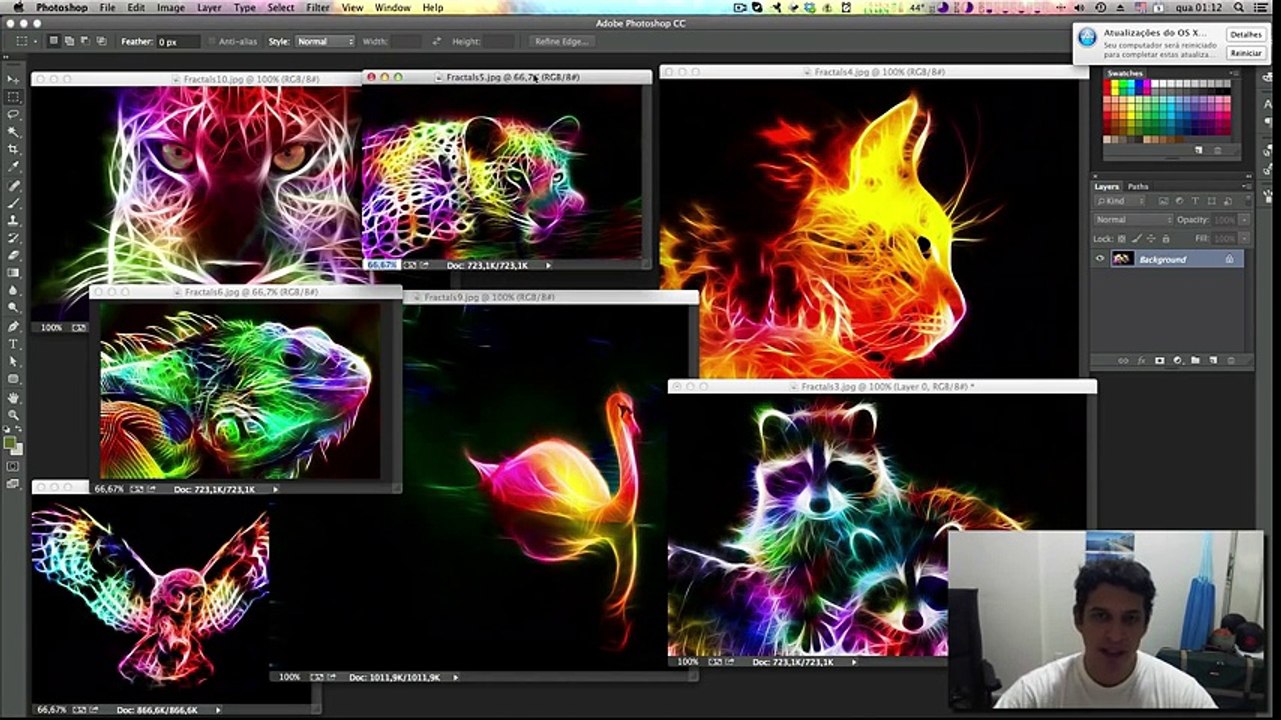Image resolution: width=1281 pixels, height=720 pixels.
Task: Toggle Subtract from selection mode
Action: [x=86, y=42]
